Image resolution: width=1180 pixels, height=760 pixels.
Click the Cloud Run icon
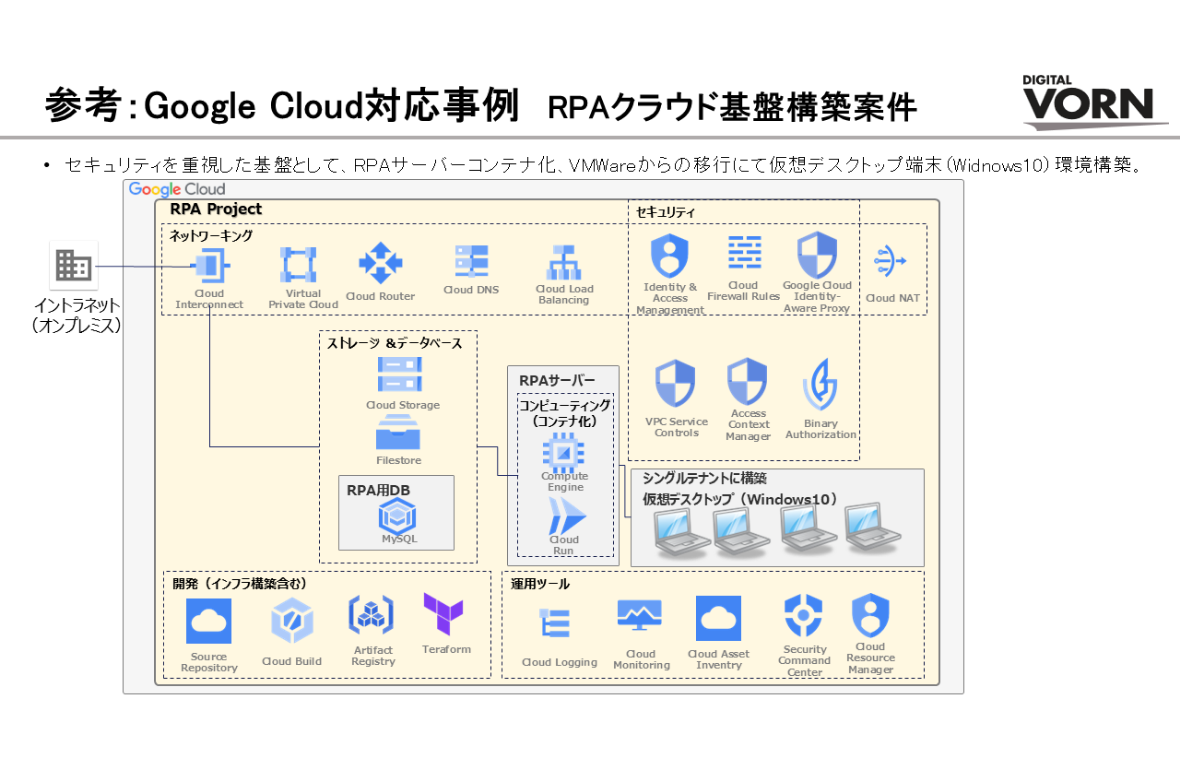566,516
